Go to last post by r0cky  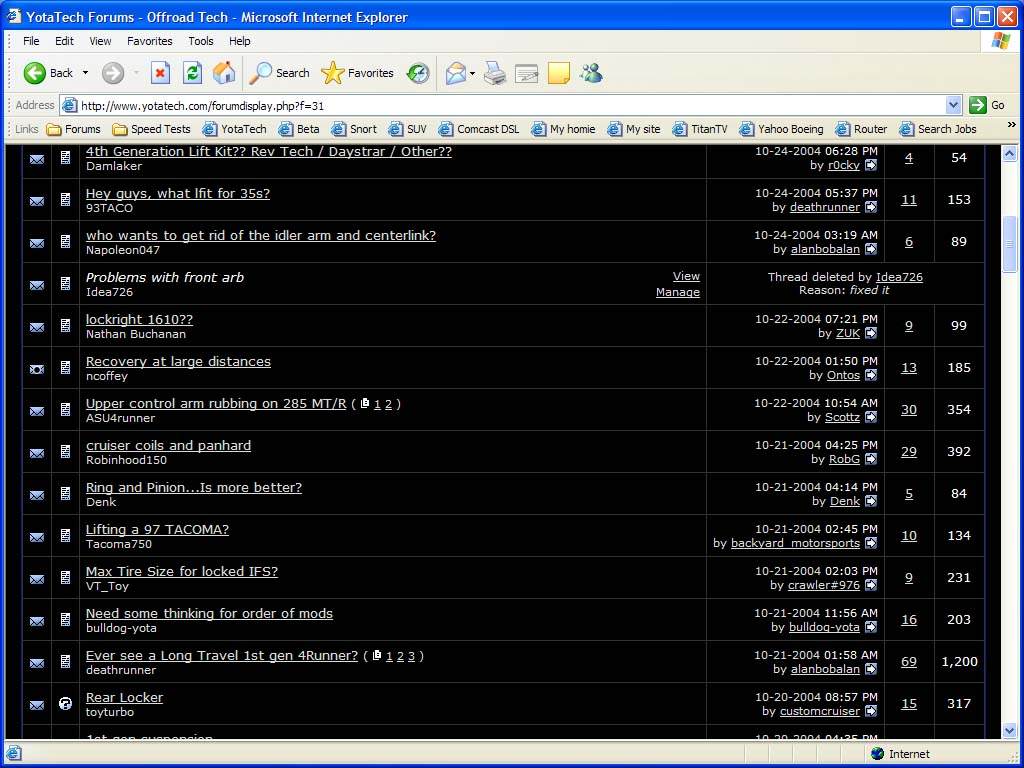point(871,165)
